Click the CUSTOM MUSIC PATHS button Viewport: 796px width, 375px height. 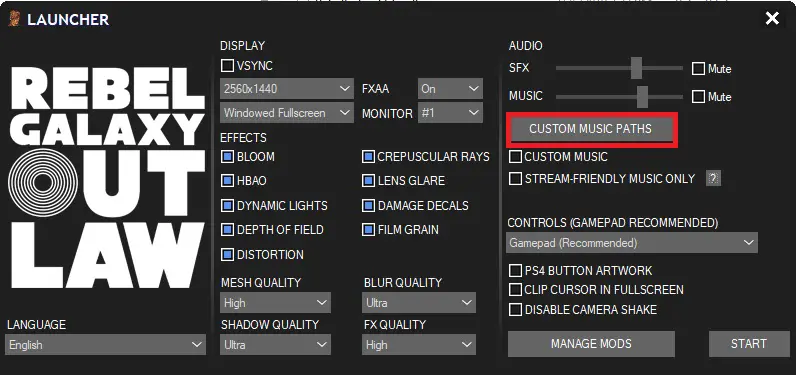591,129
